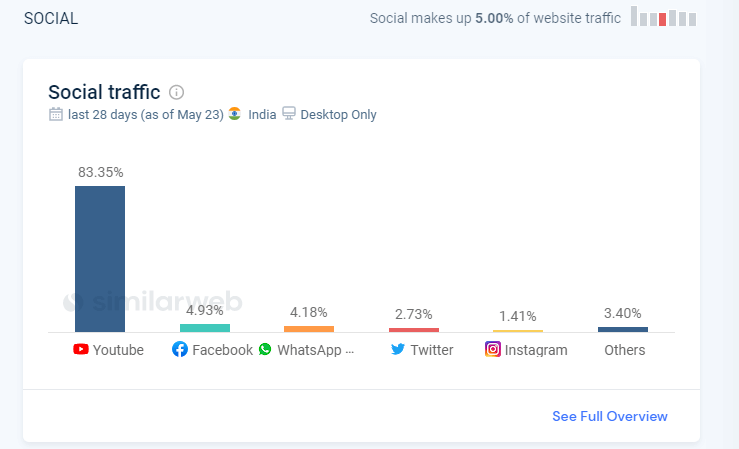Click the info icon beside Social traffic
739x449 pixels.
(176, 92)
